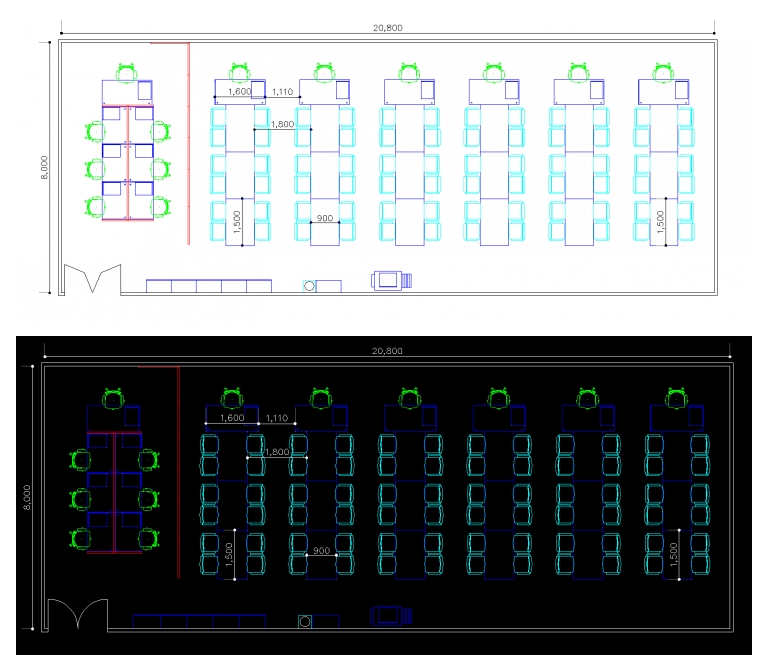Click the cabinet row along the white plan's bottom wall

coord(209,286)
